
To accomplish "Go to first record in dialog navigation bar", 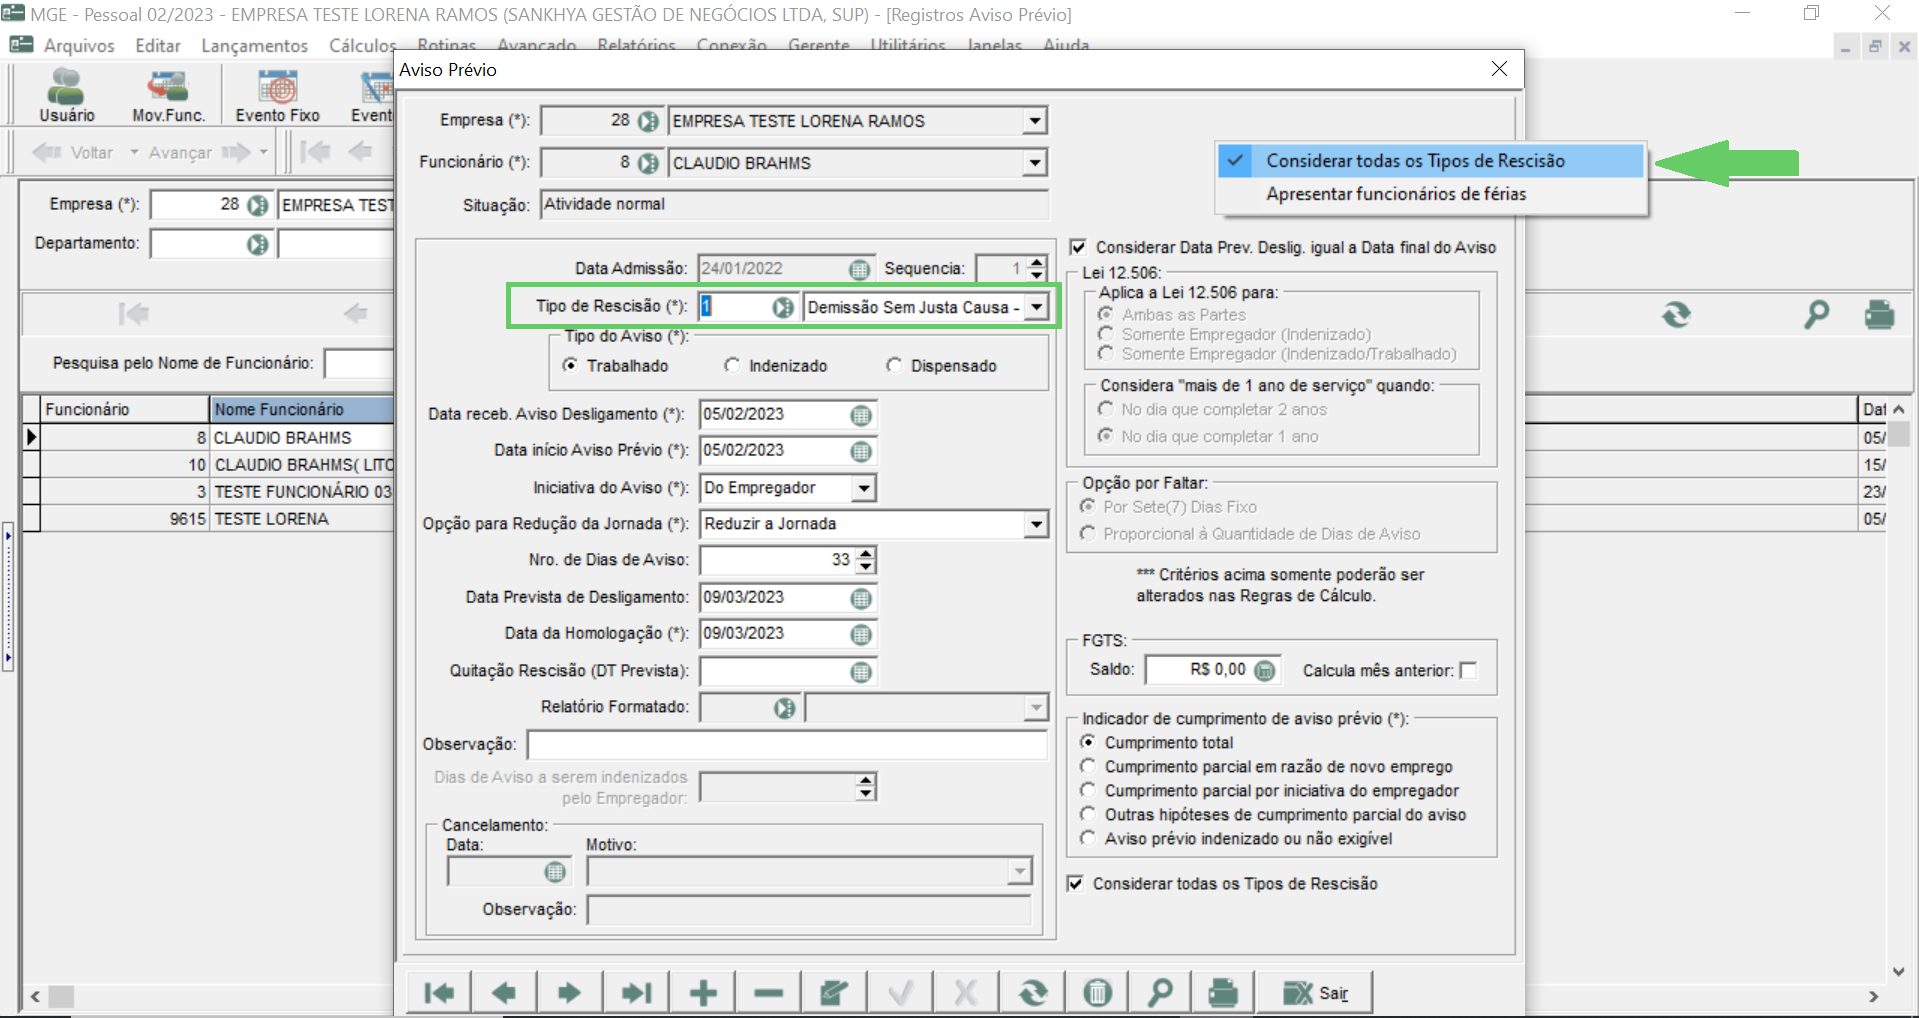I will (438, 992).
